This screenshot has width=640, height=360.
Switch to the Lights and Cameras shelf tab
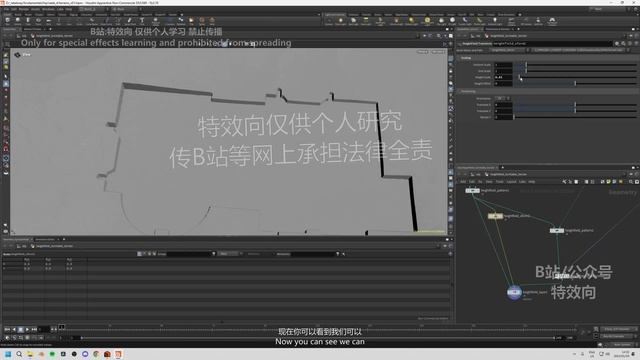pos(335,14)
